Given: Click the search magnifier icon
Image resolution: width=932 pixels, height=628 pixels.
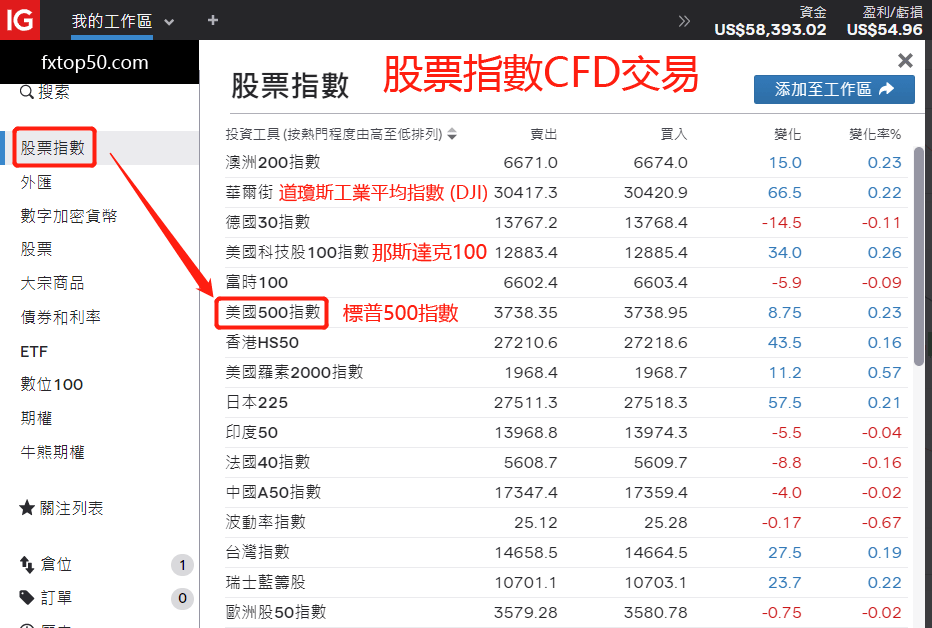Looking at the screenshot, I should [x=26, y=92].
